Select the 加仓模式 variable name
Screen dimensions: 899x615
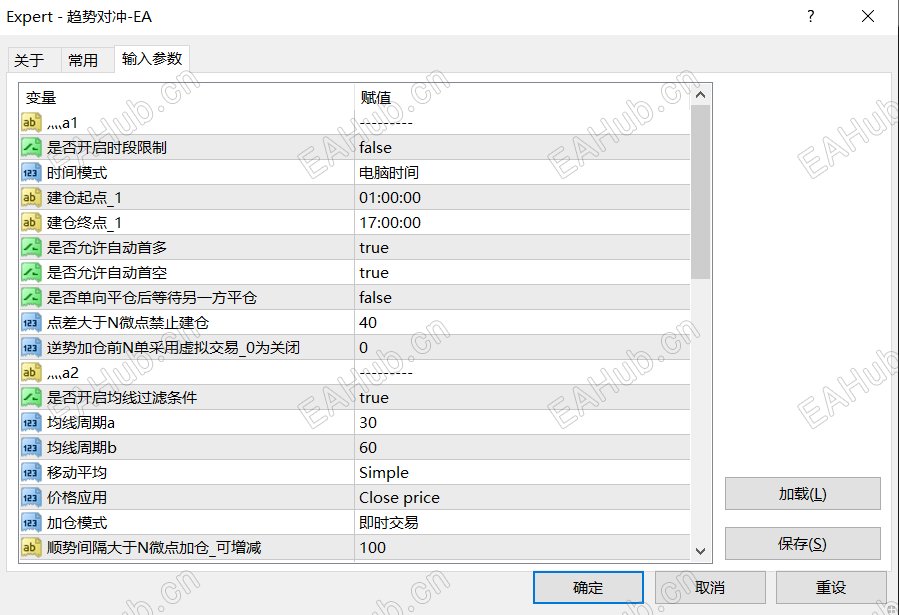[77, 523]
